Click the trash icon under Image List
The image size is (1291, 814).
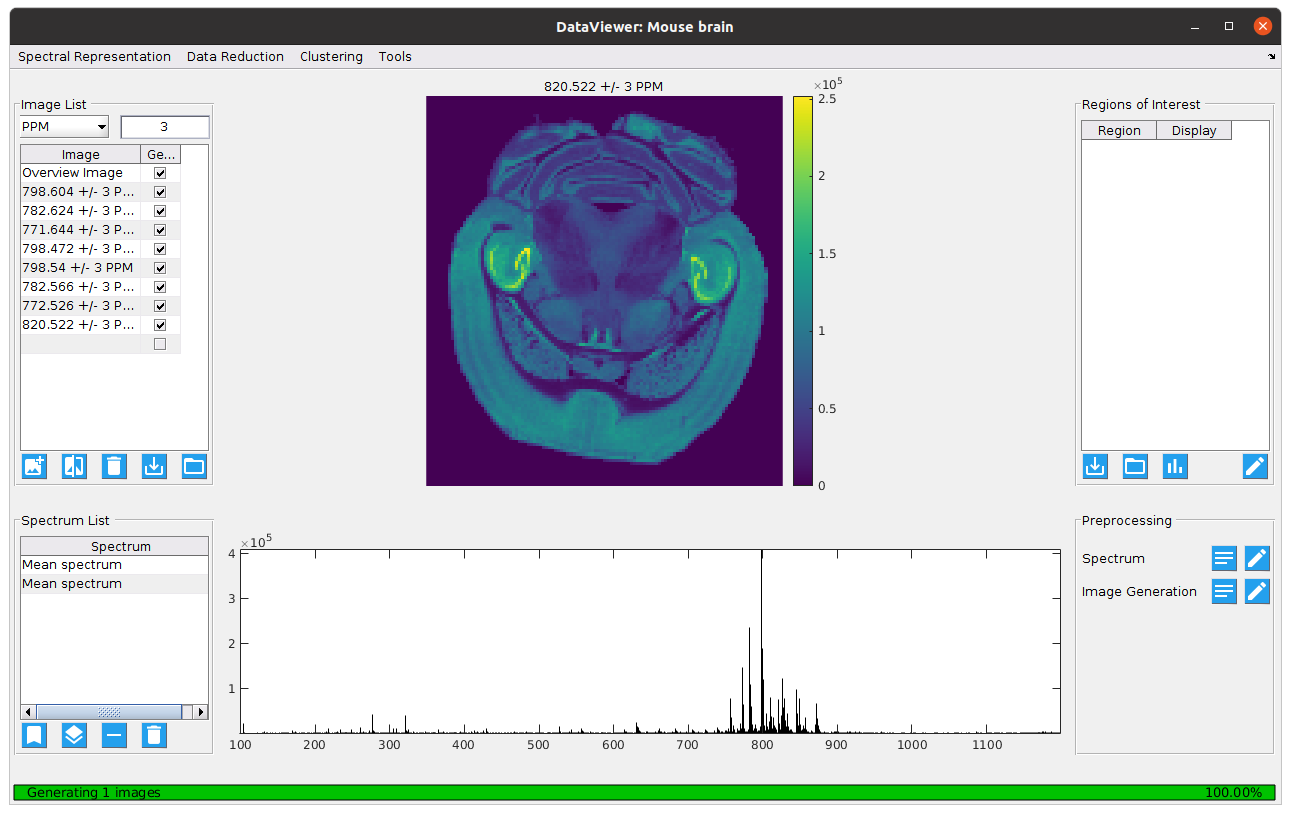pos(114,466)
